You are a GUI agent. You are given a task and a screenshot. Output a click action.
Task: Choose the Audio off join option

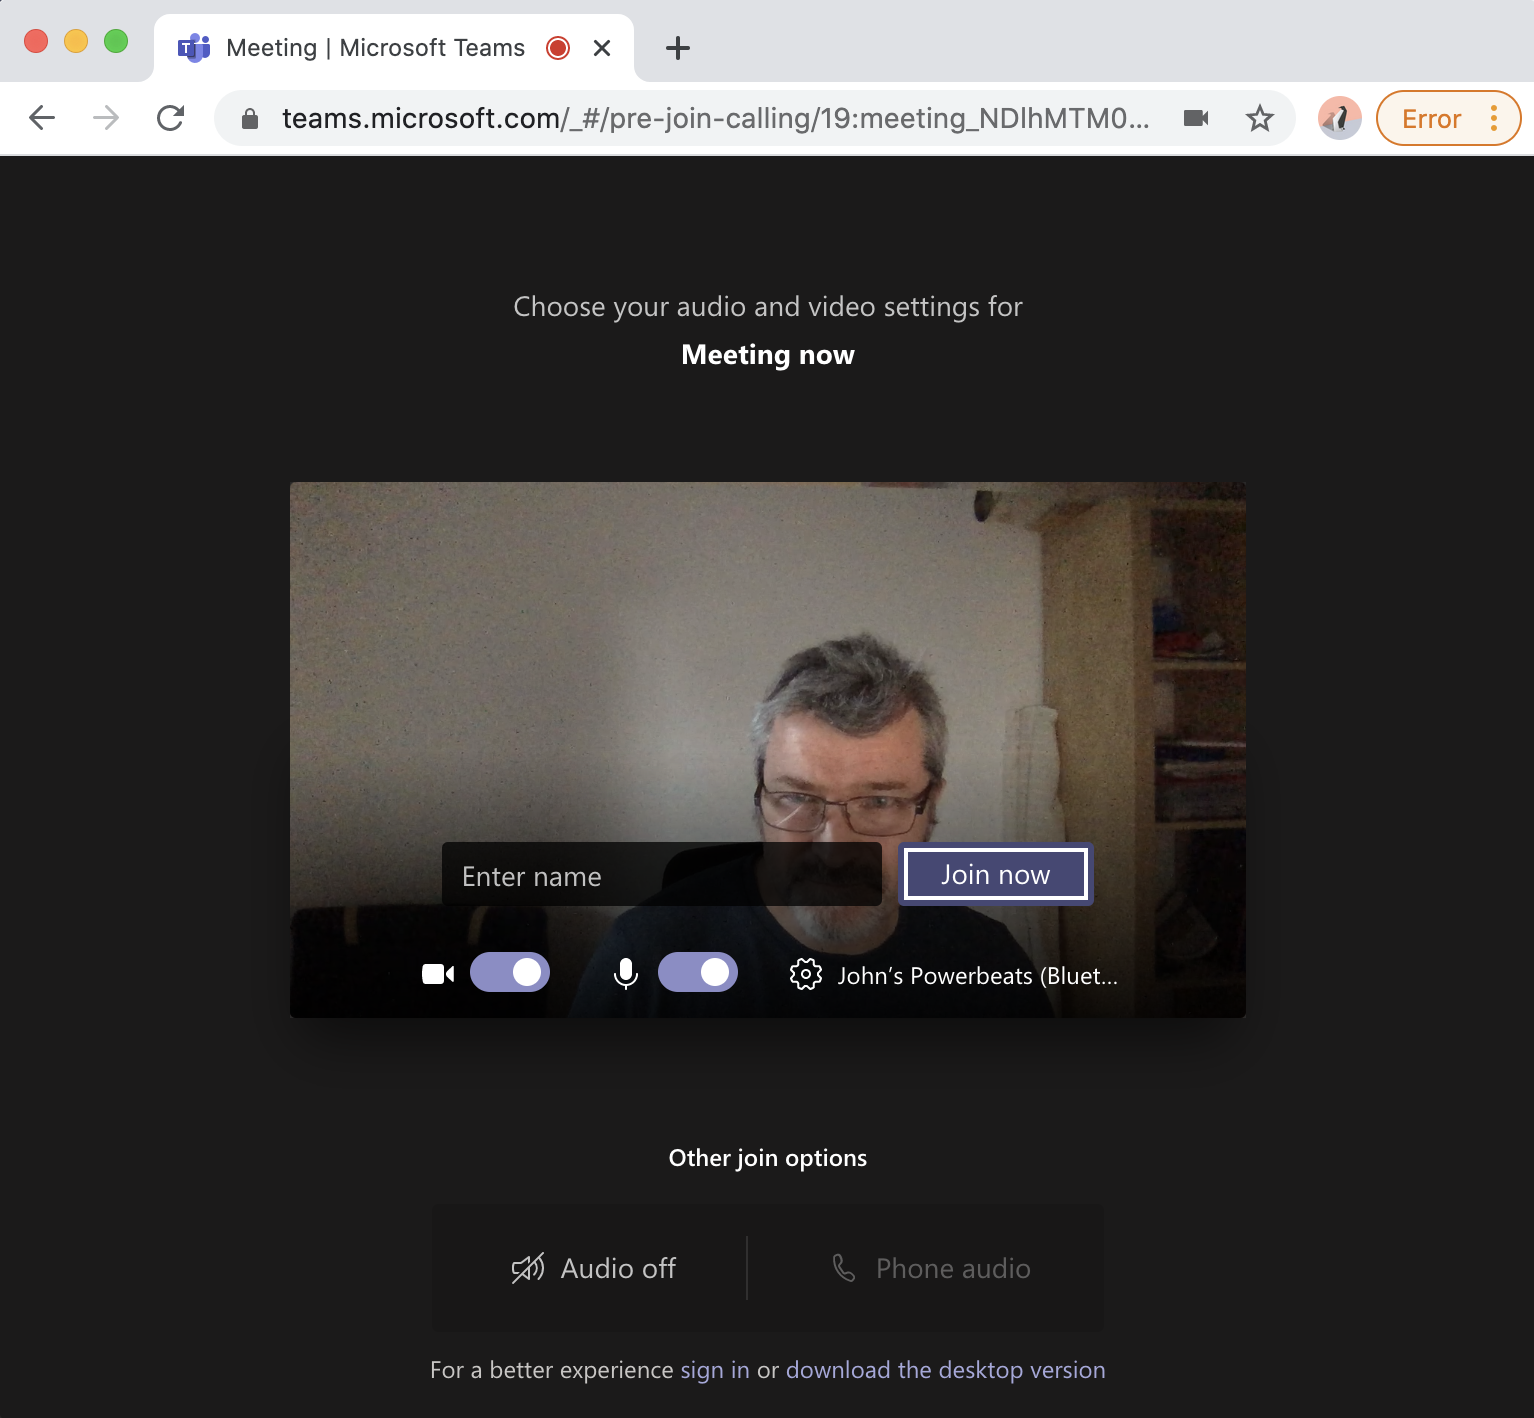tap(594, 1268)
